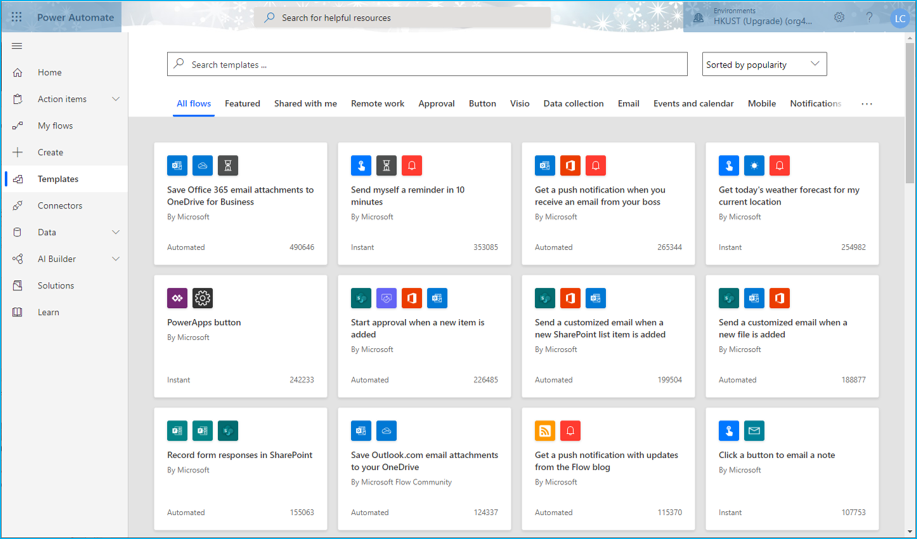Click the My flows icon
The image size is (917, 539).
tap(18, 126)
